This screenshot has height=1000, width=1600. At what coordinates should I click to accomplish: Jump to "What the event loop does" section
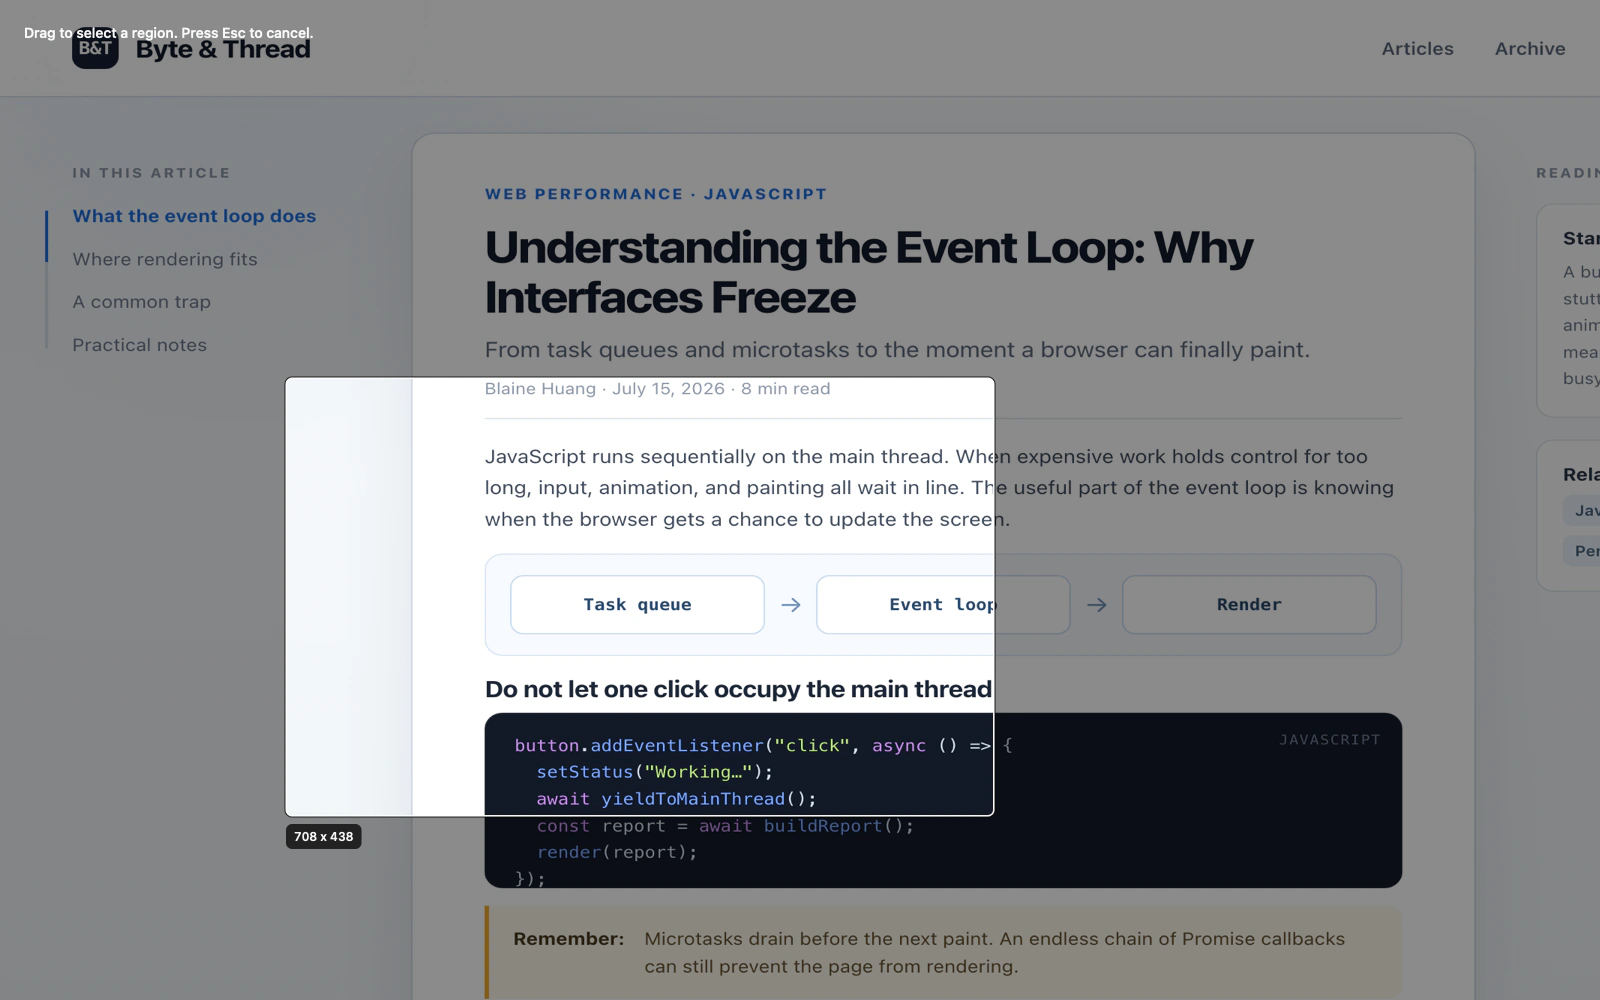point(194,216)
